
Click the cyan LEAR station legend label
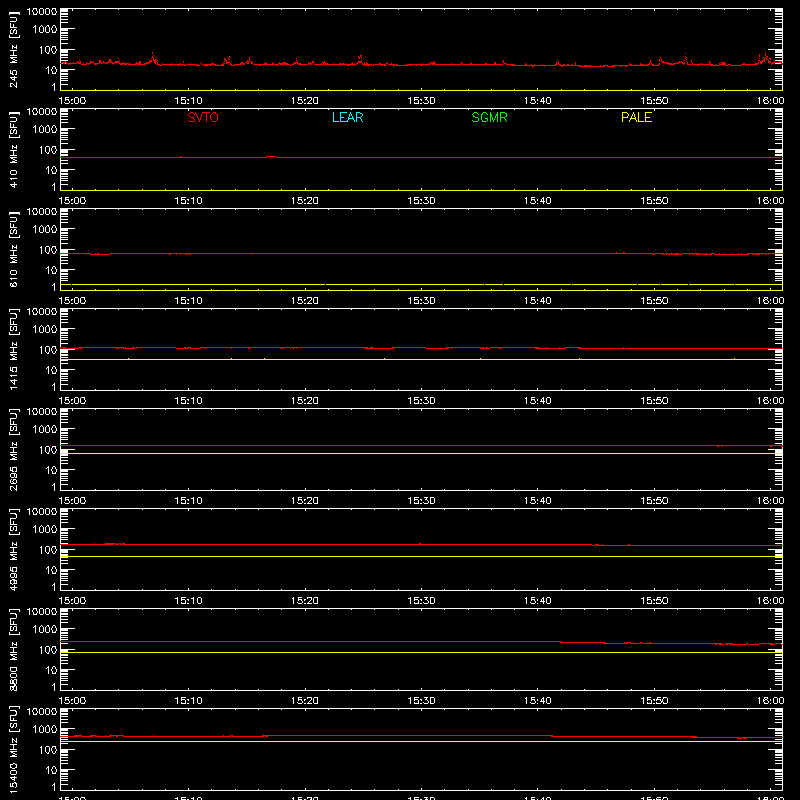(x=347, y=117)
